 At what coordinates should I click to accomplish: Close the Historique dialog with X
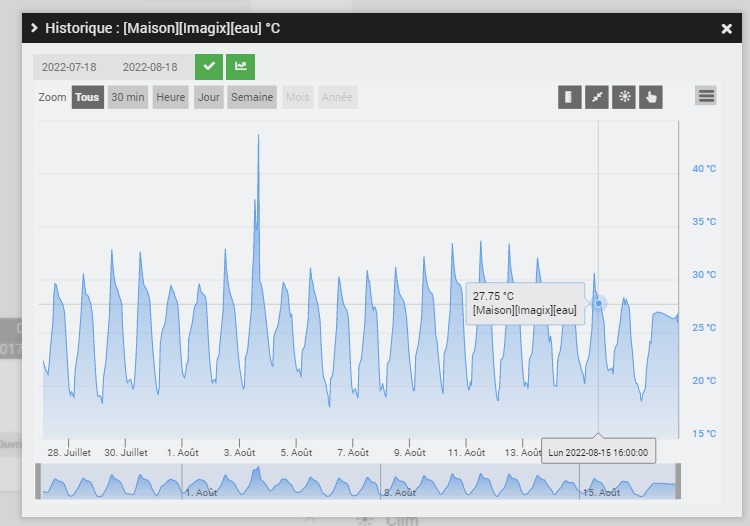pos(727,29)
